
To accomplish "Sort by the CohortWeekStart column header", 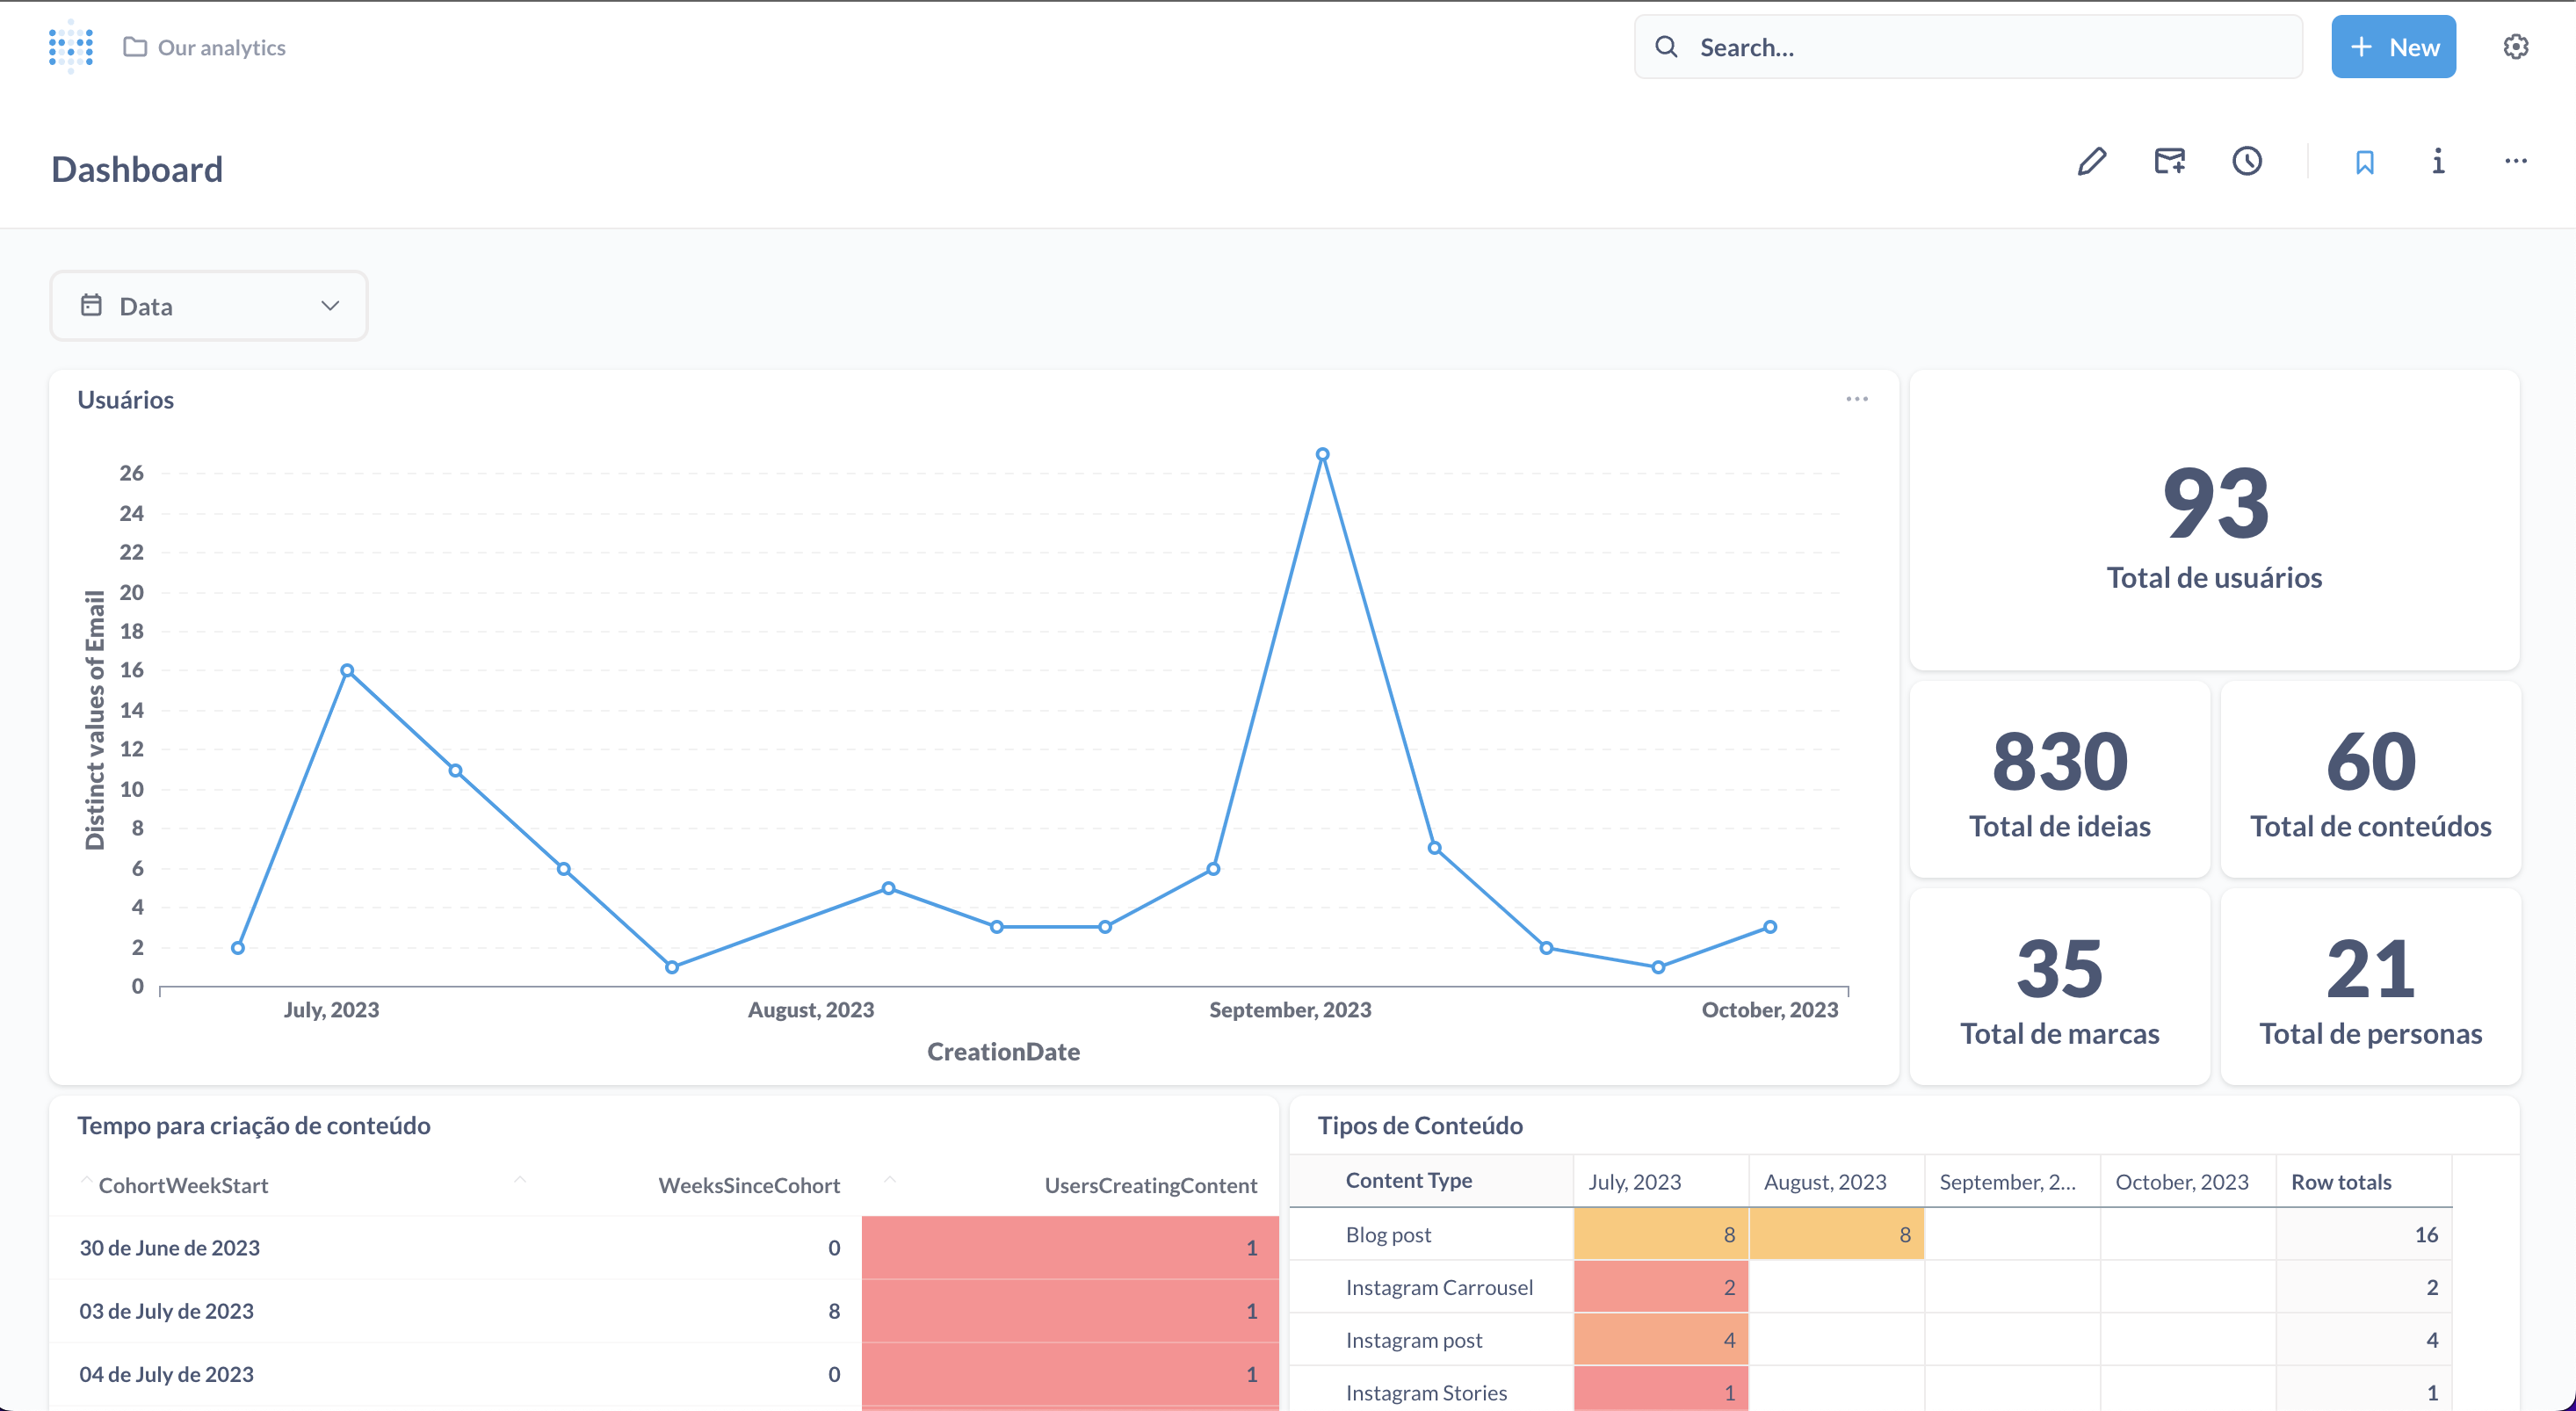I will click(x=183, y=1185).
